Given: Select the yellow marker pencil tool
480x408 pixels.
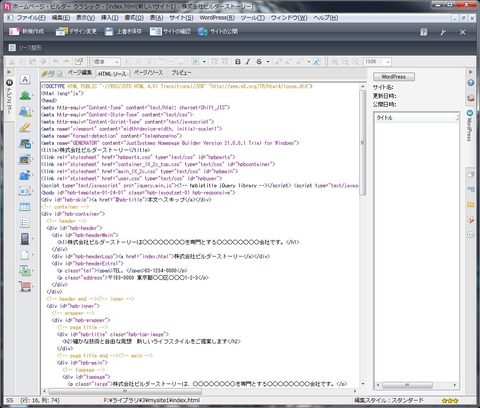Looking at the screenshot, I should point(25,127).
